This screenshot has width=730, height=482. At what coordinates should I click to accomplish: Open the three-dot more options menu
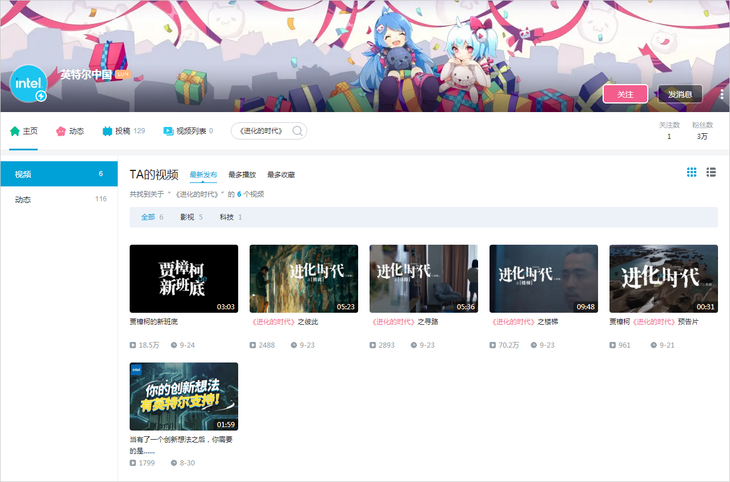pyautogui.click(x=722, y=94)
